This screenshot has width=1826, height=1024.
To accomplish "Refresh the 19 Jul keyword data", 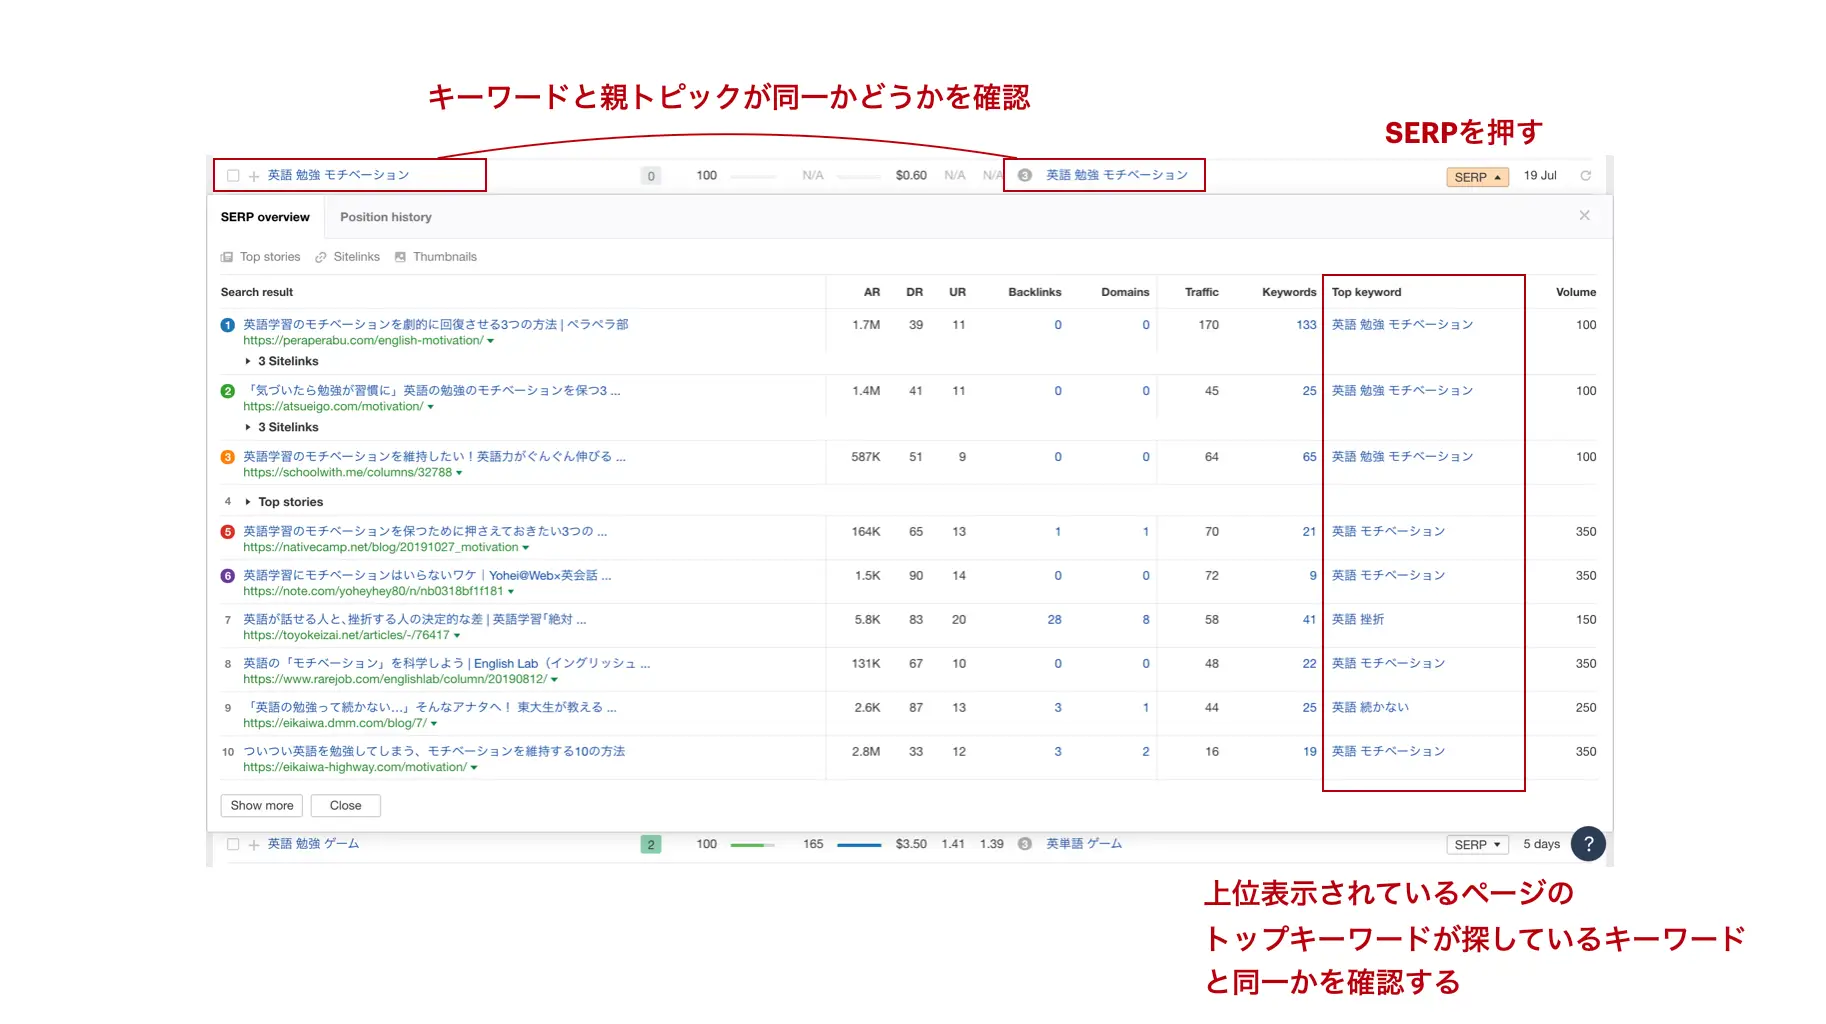I will click(x=1585, y=175).
